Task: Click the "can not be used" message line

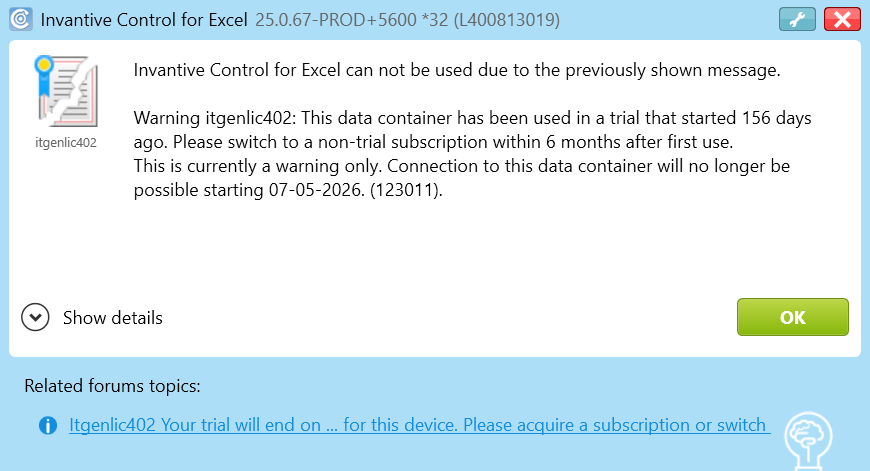Action: (x=456, y=70)
